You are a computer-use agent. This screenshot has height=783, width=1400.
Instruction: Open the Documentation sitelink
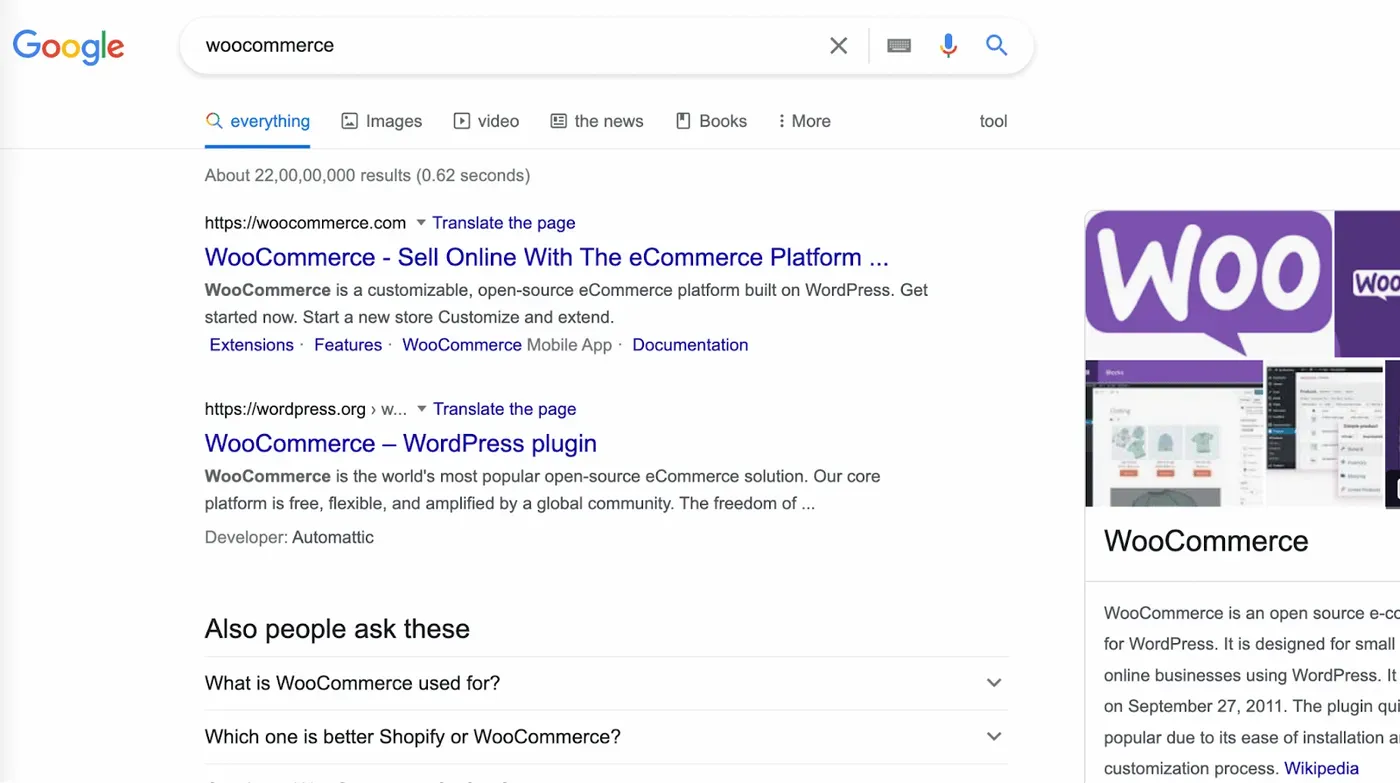pos(690,345)
